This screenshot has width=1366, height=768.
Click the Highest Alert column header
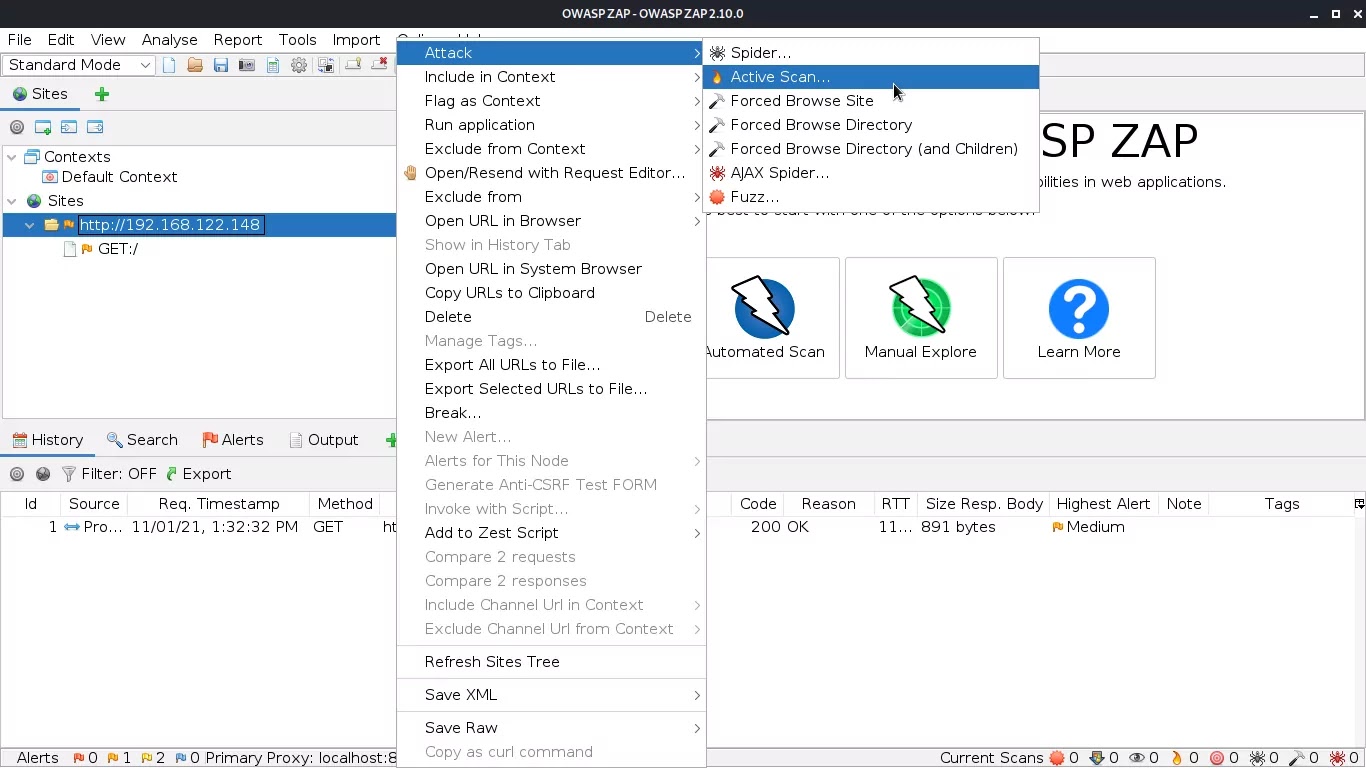click(x=1103, y=504)
